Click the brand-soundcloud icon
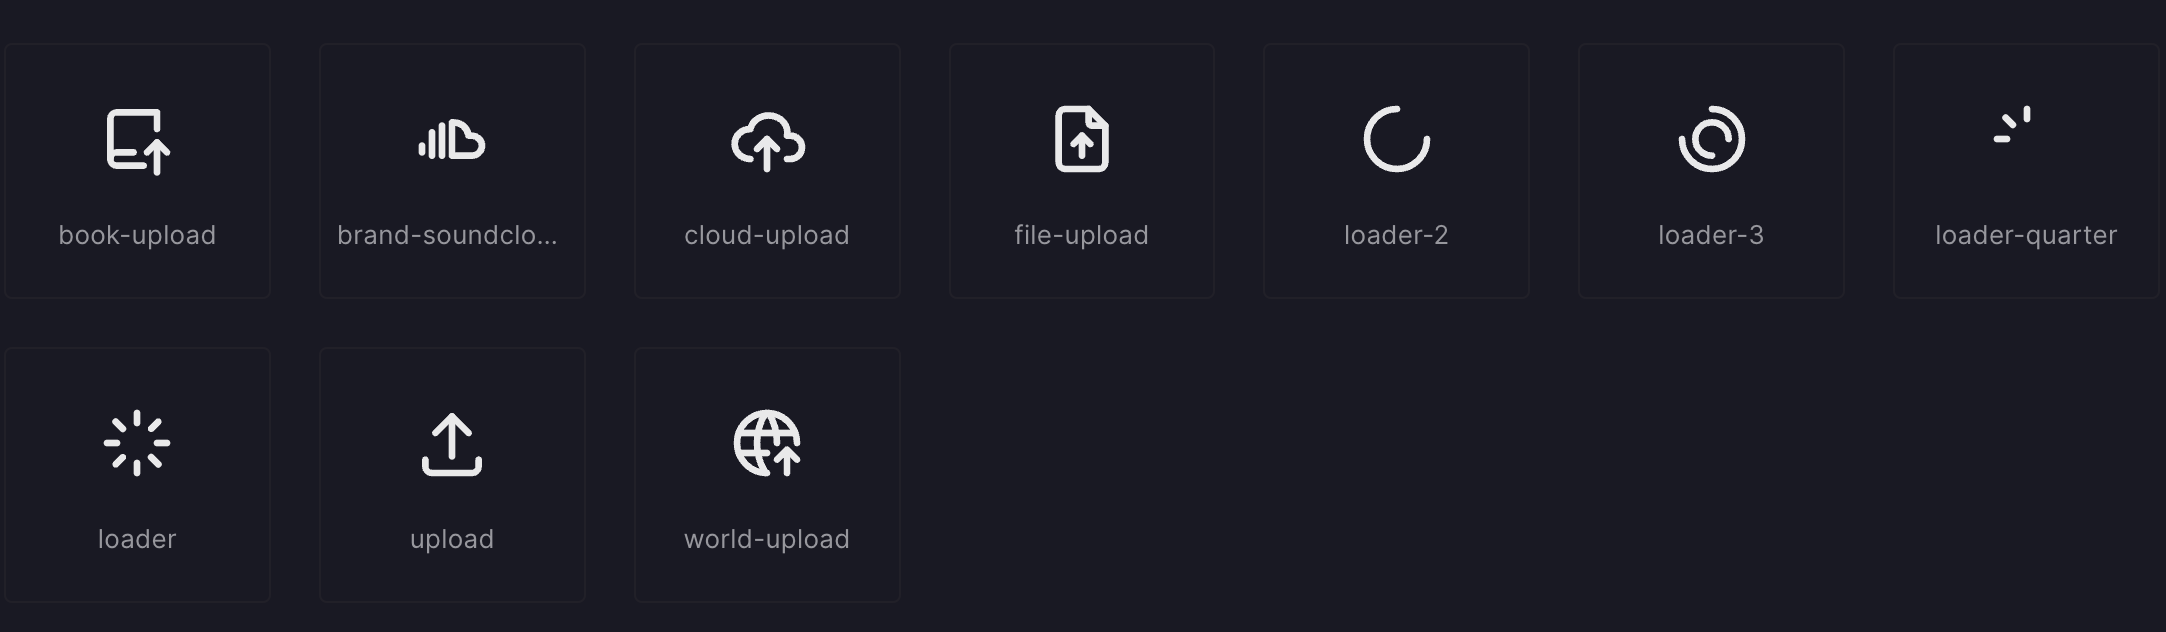This screenshot has height=632, width=2166. [x=451, y=141]
